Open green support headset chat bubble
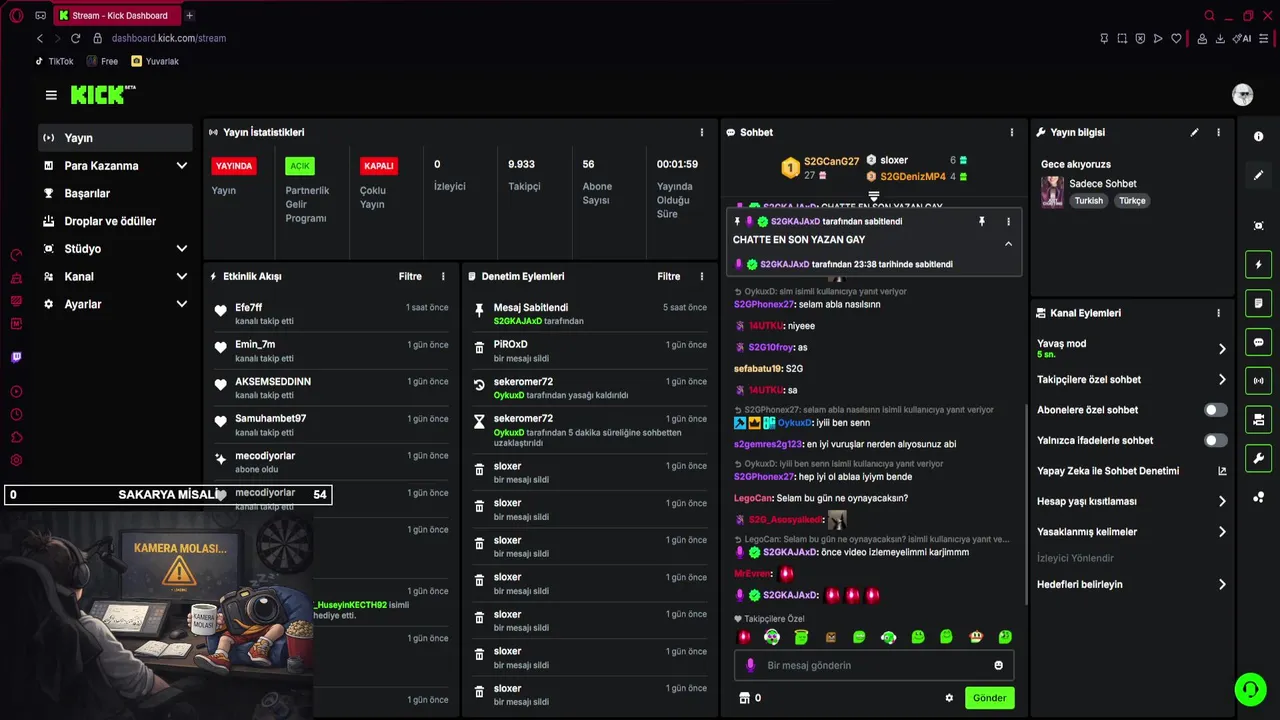The image size is (1280, 720). (x=1250, y=689)
